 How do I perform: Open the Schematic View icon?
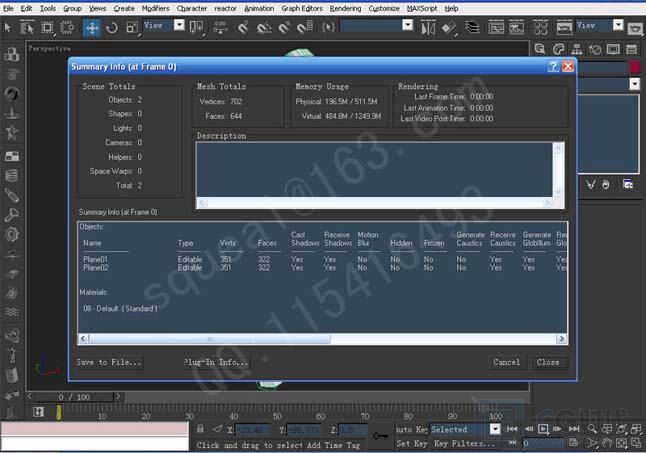516,28
